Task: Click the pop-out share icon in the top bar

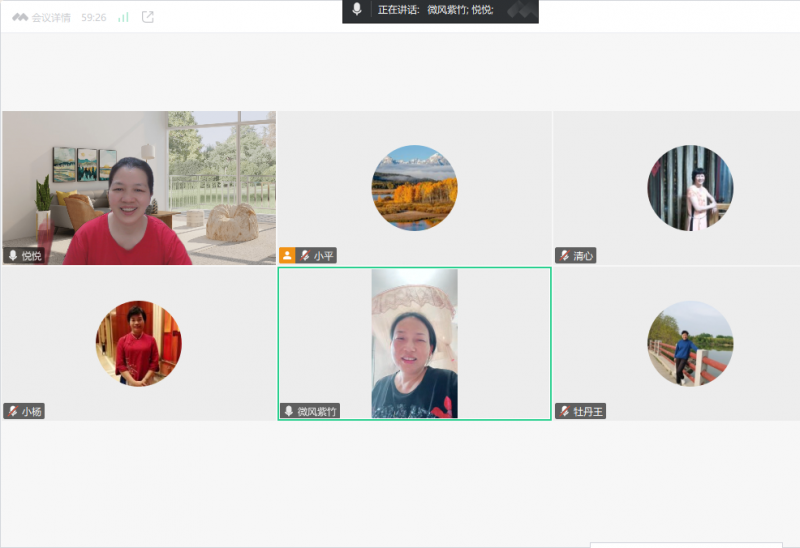Action: [x=148, y=17]
